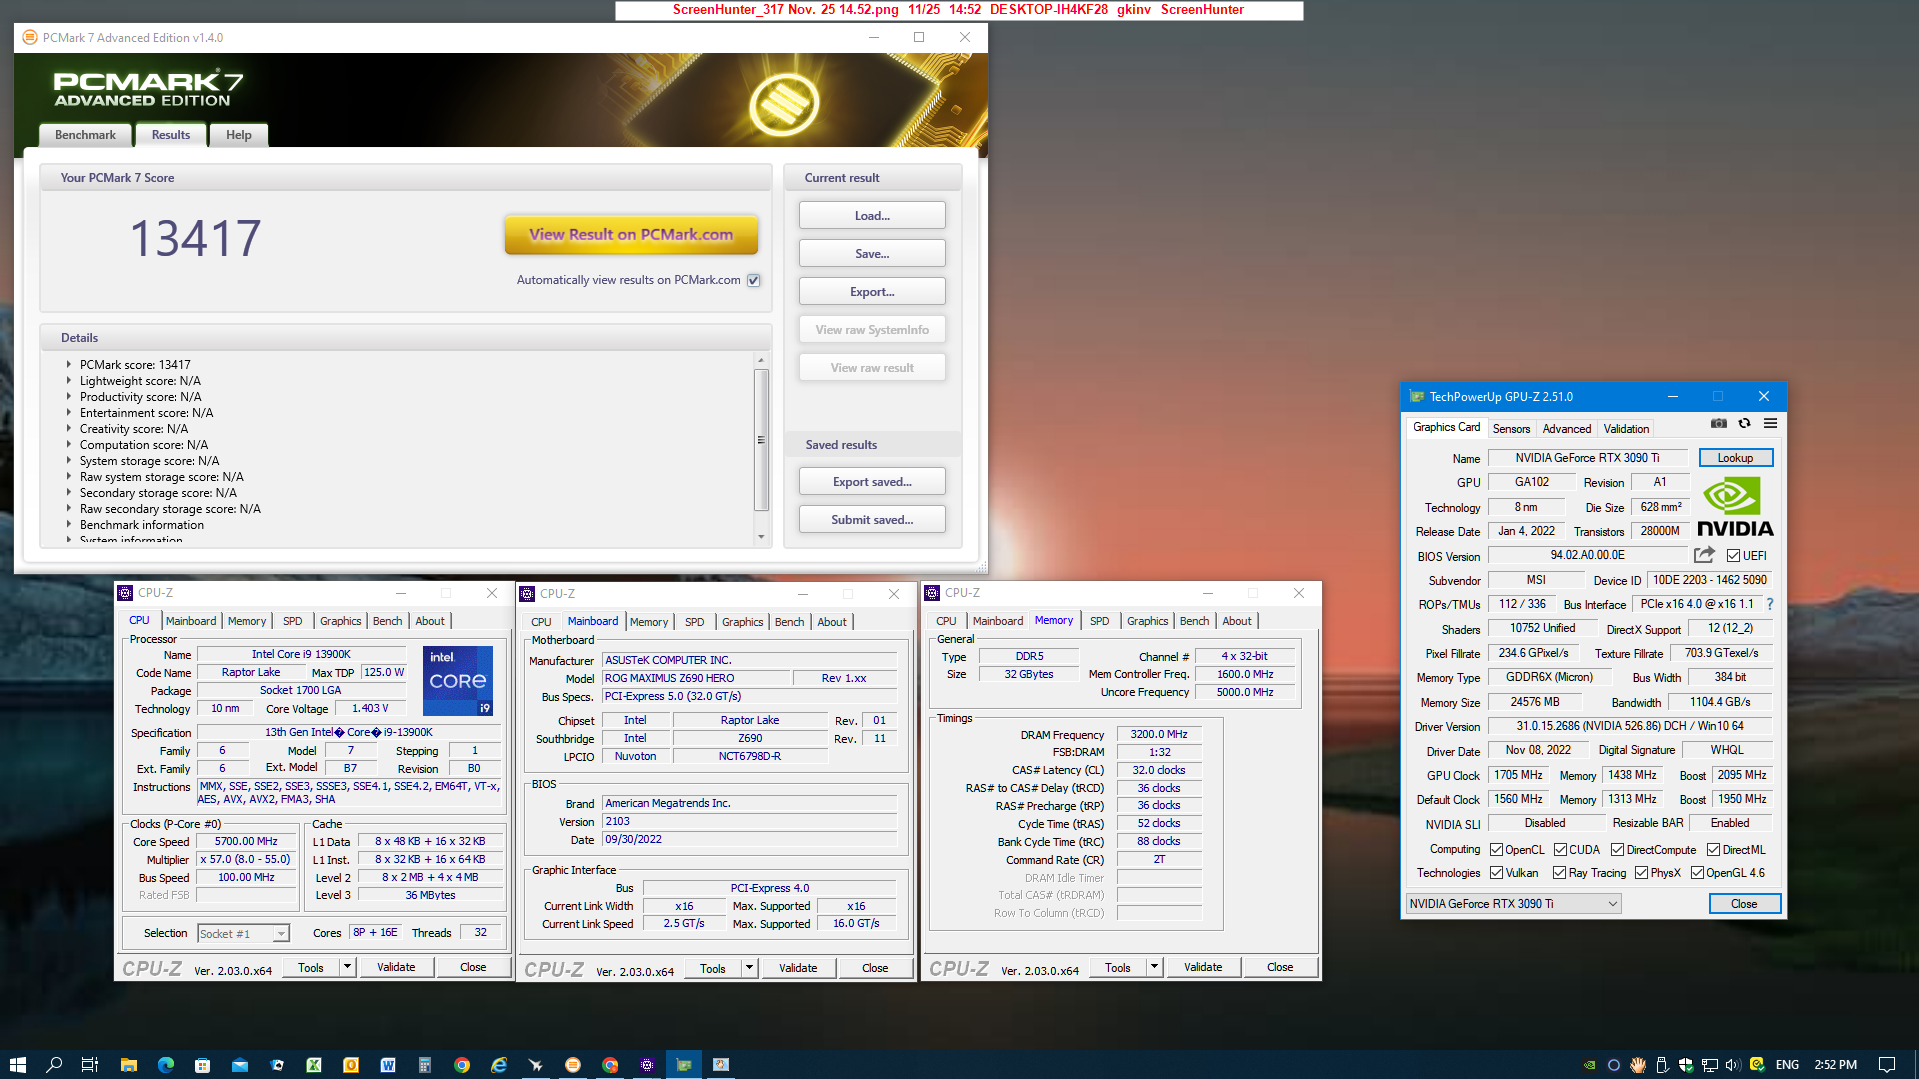The image size is (1919, 1079).
Task: Open the notification center
Action: point(1887,1064)
